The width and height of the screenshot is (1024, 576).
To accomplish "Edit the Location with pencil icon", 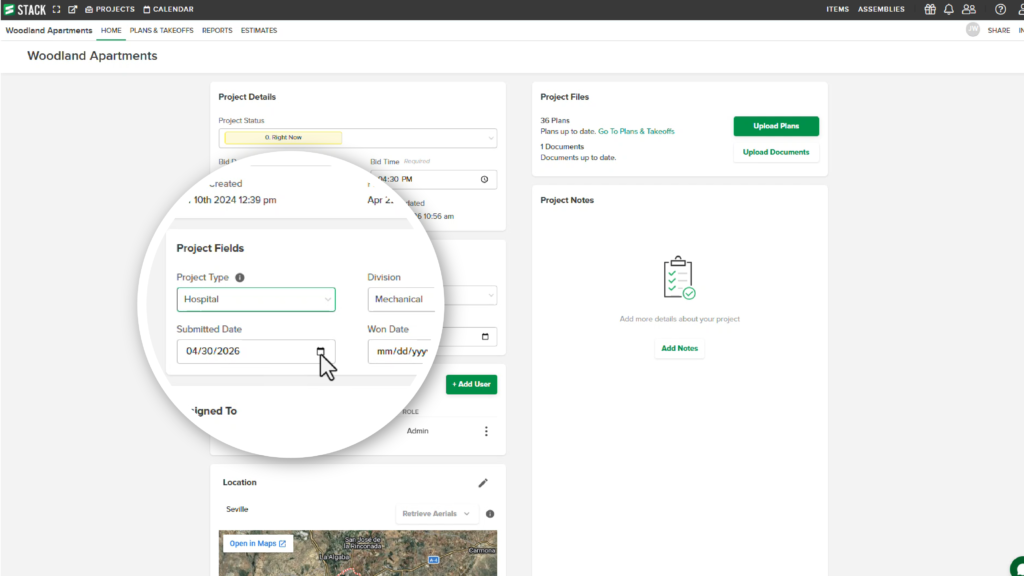I will click(483, 483).
